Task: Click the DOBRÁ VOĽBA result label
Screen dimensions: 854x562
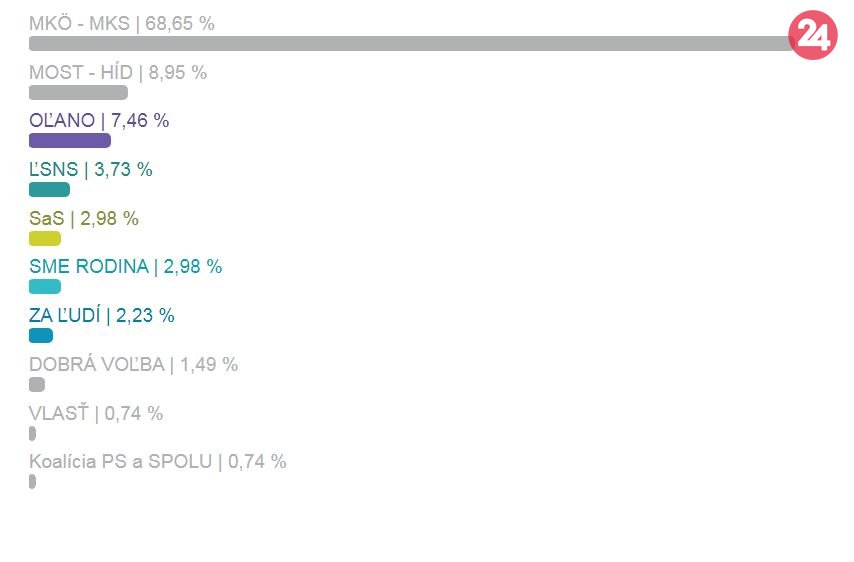Action: point(134,365)
